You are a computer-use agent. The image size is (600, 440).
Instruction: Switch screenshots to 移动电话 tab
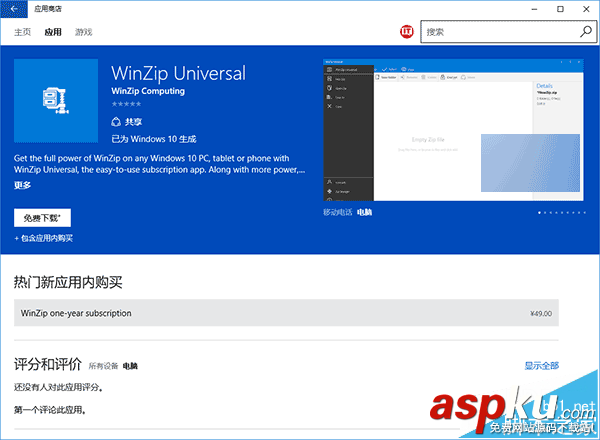338,212
